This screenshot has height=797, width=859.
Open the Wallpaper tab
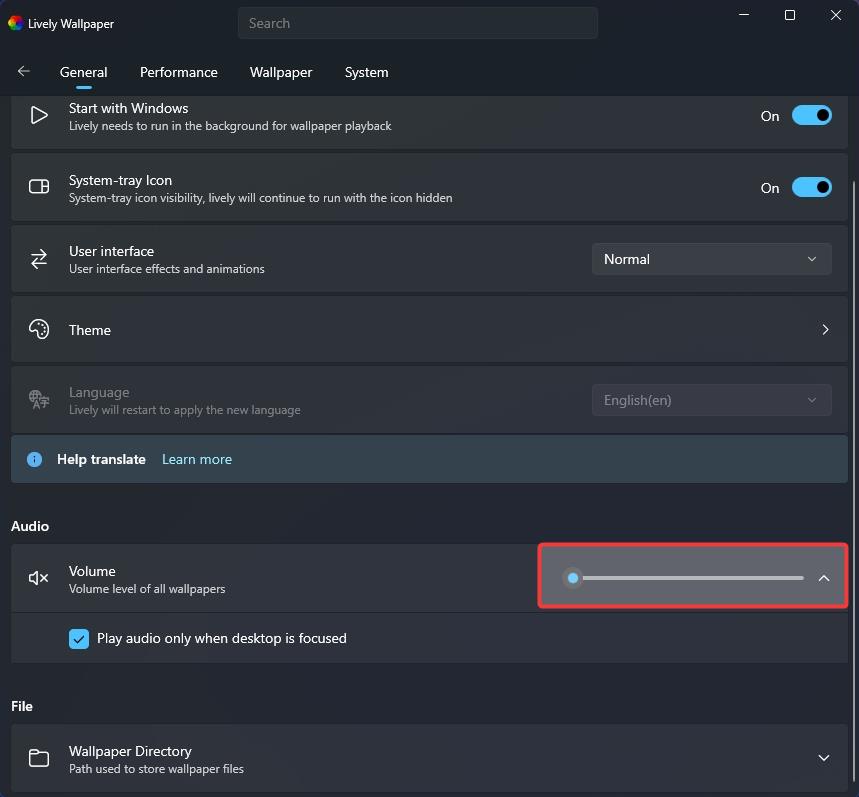click(x=281, y=72)
